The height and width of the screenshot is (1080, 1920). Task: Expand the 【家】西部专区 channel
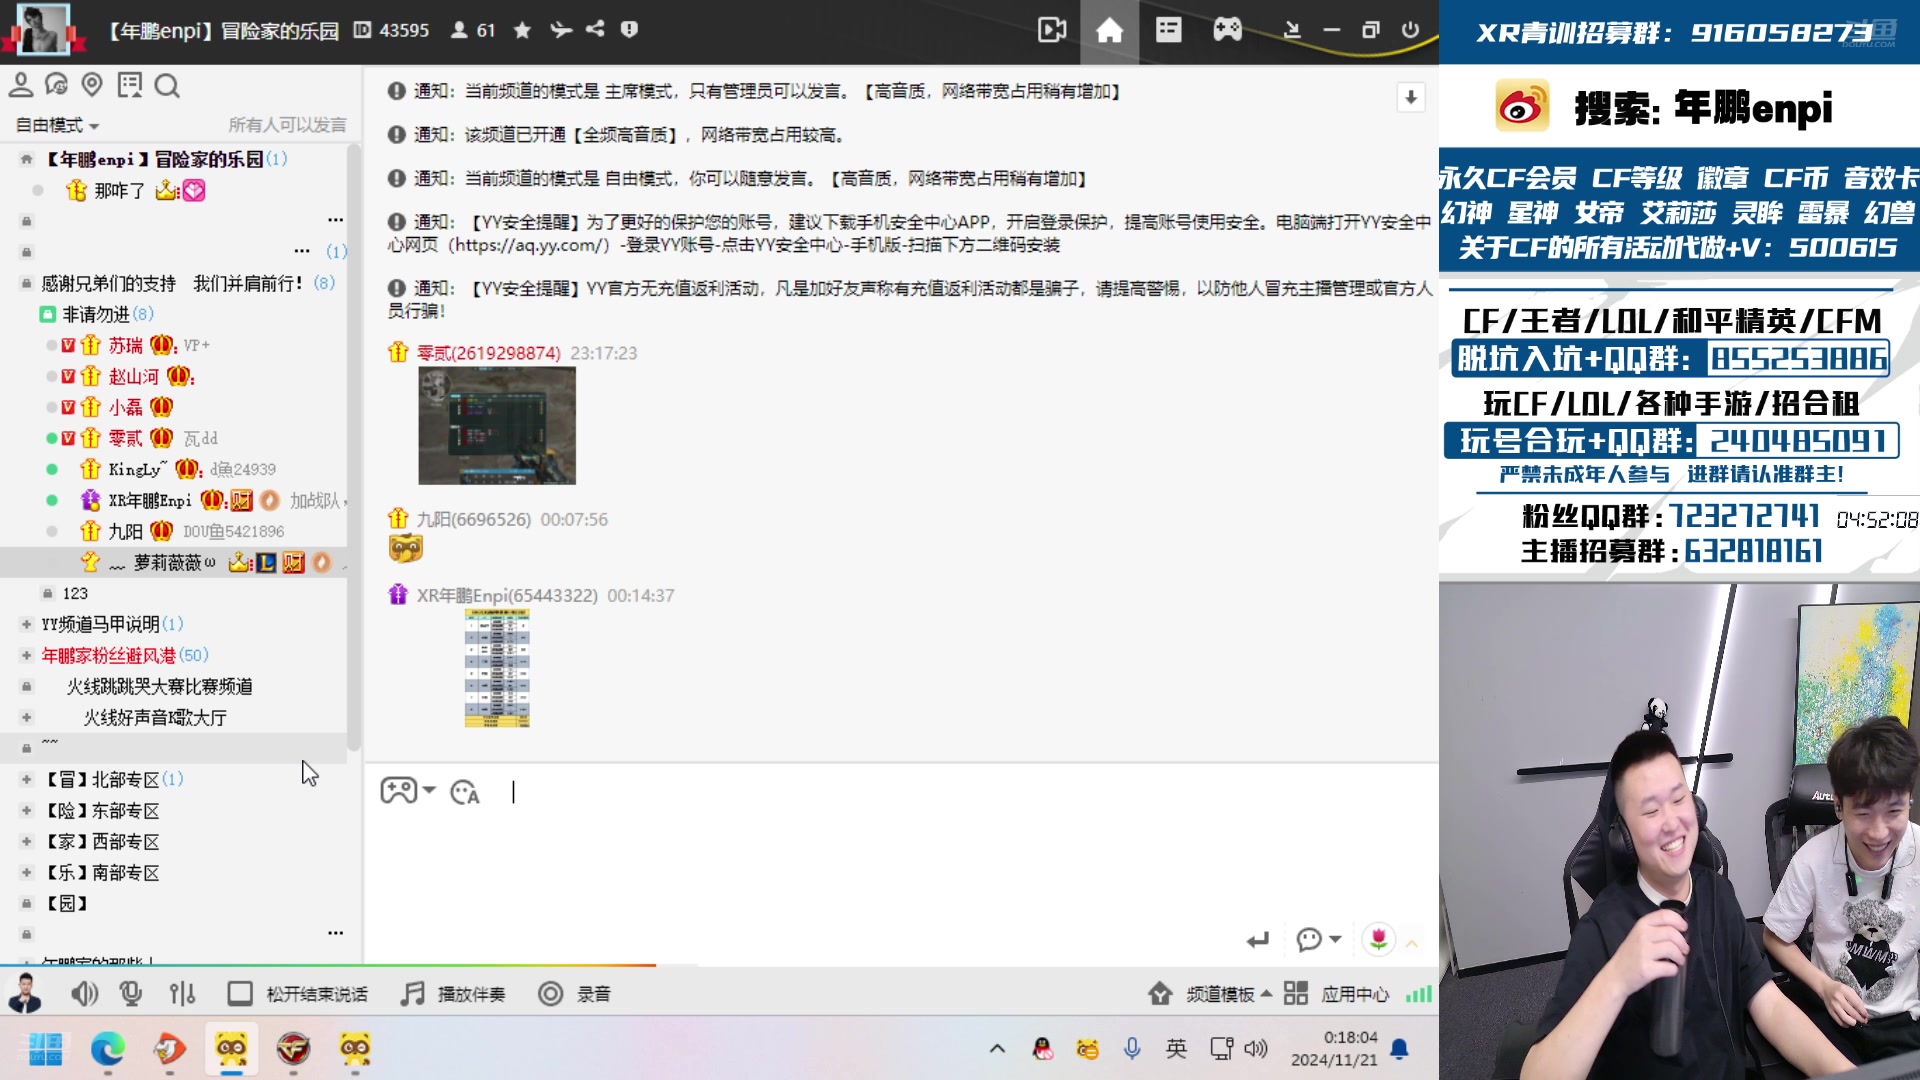[27, 841]
